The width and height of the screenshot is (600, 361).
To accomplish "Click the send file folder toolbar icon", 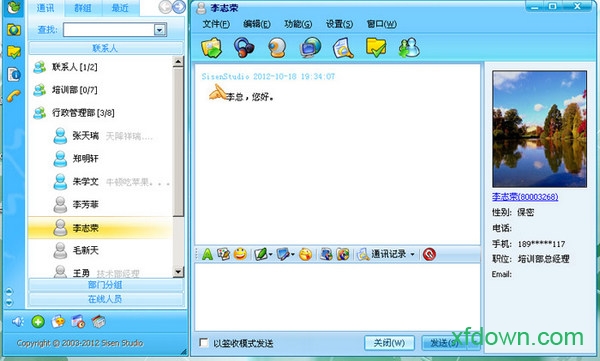I will [x=211, y=48].
